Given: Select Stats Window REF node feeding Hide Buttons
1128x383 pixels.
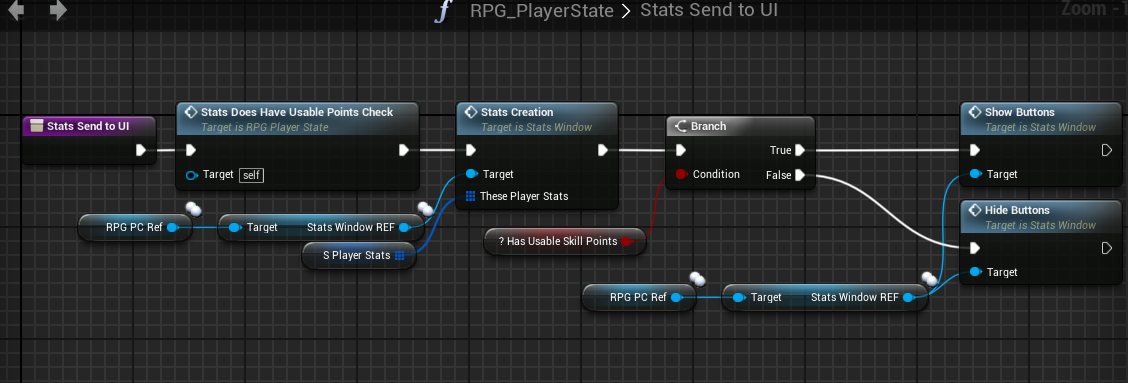Looking at the screenshot, I should coord(825,297).
